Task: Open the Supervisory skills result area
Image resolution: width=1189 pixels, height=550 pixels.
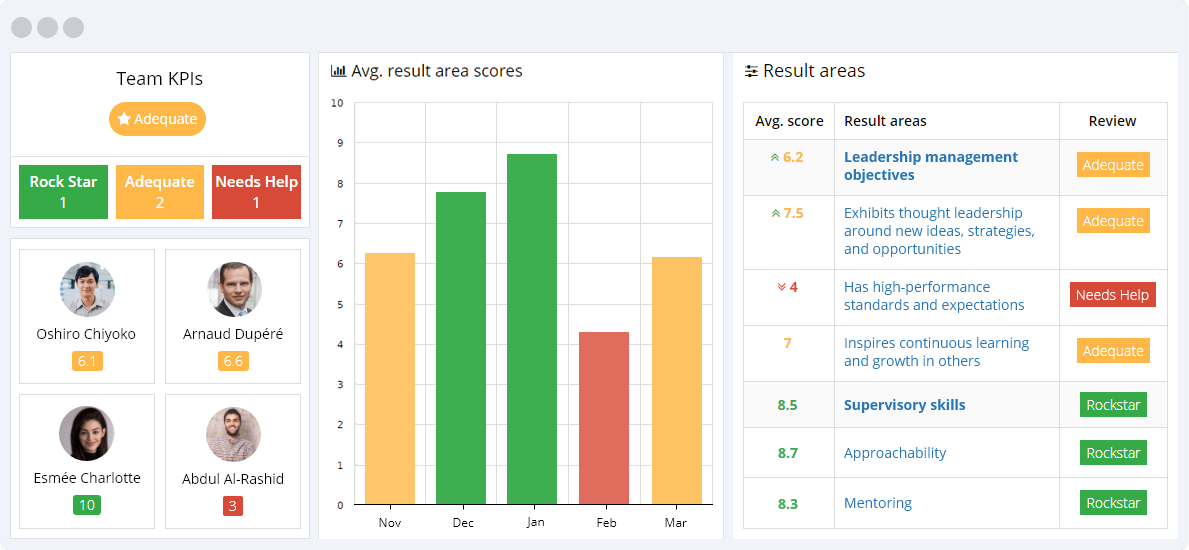Action: (904, 405)
